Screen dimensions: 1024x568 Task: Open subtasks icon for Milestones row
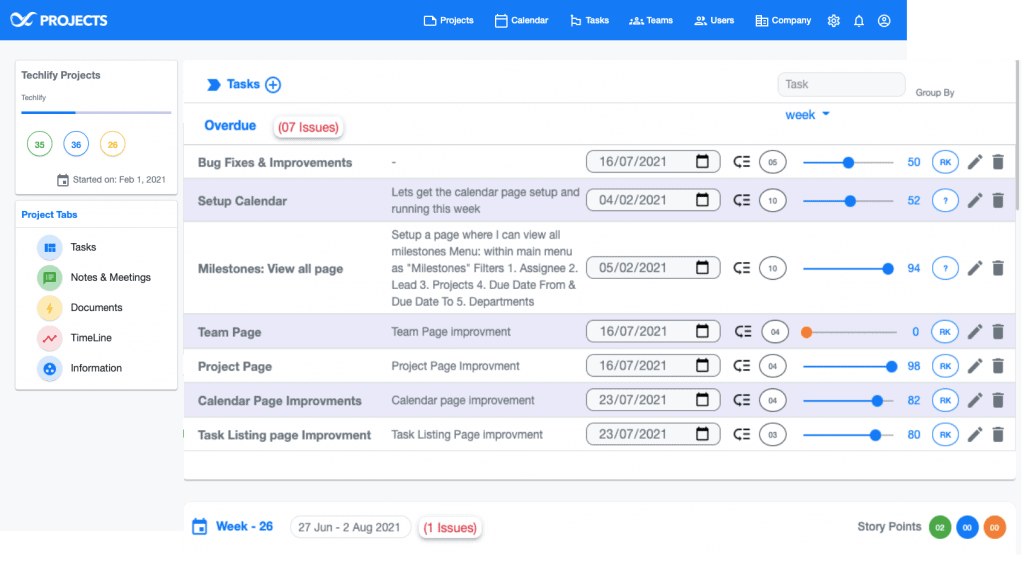pyautogui.click(x=741, y=268)
